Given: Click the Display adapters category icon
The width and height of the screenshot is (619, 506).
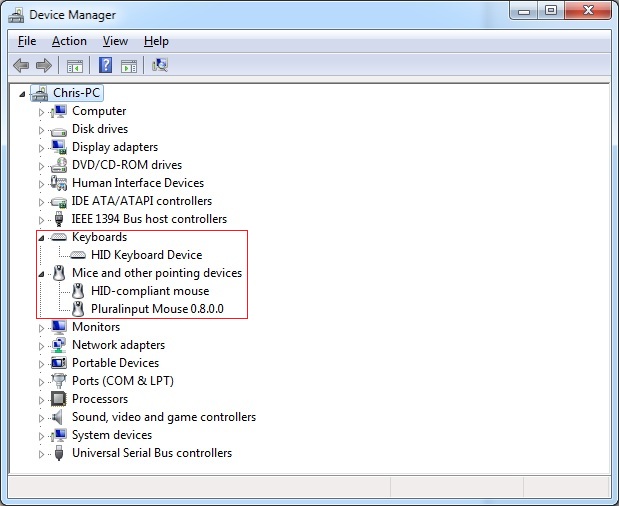Looking at the screenshot, I should (x=59, y=147).
